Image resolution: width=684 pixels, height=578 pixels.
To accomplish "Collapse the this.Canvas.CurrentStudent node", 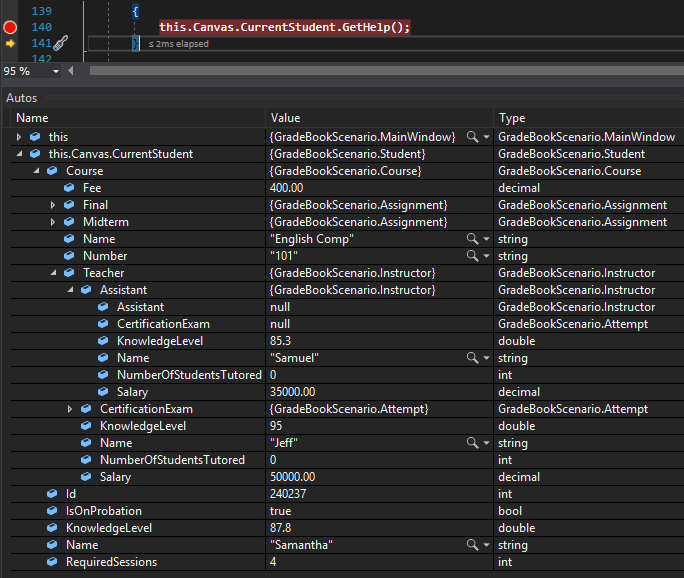I will click(x=19, y=154).
